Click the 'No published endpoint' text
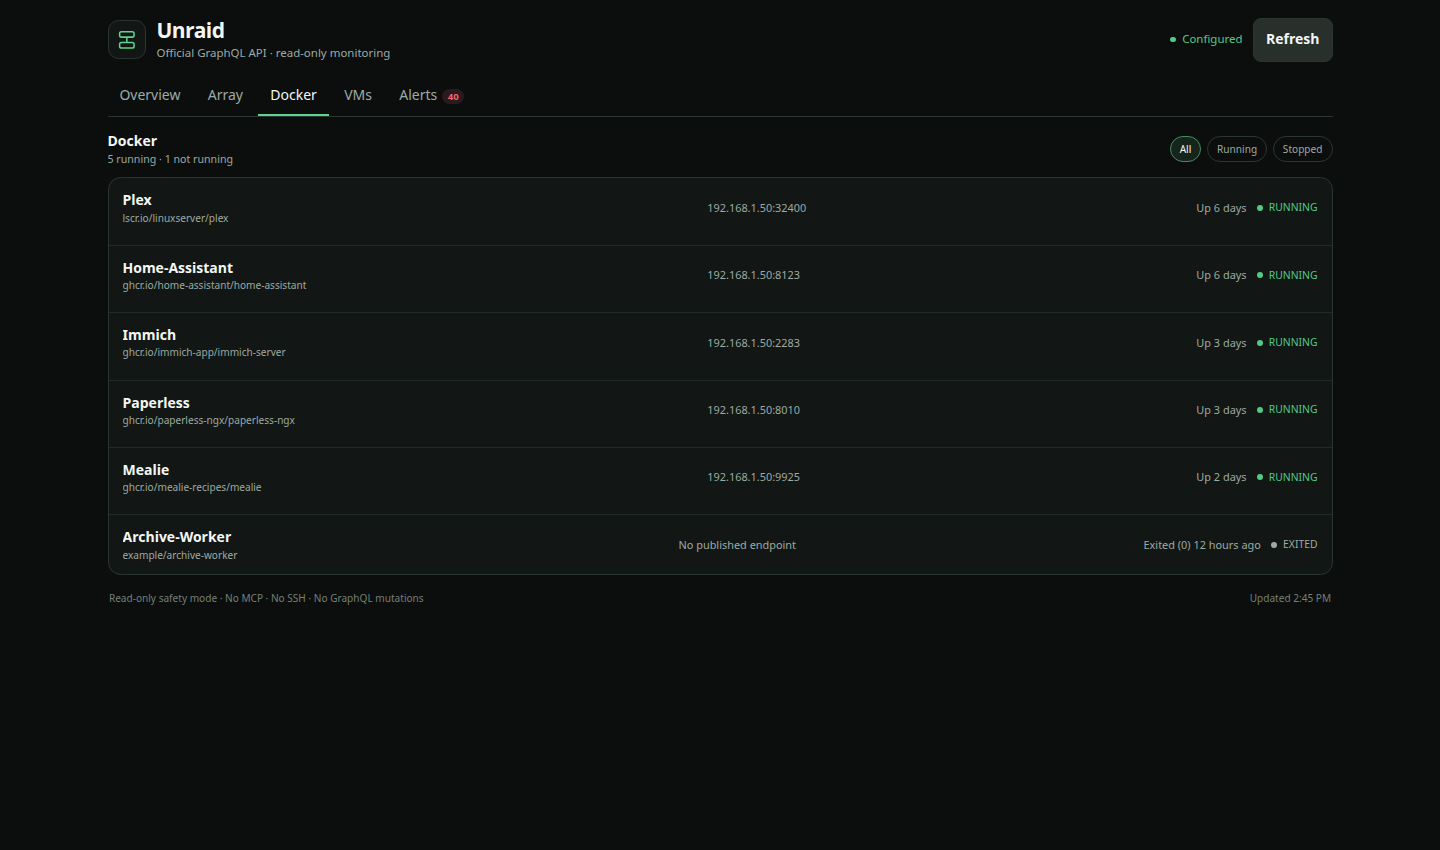 point(737,545)
